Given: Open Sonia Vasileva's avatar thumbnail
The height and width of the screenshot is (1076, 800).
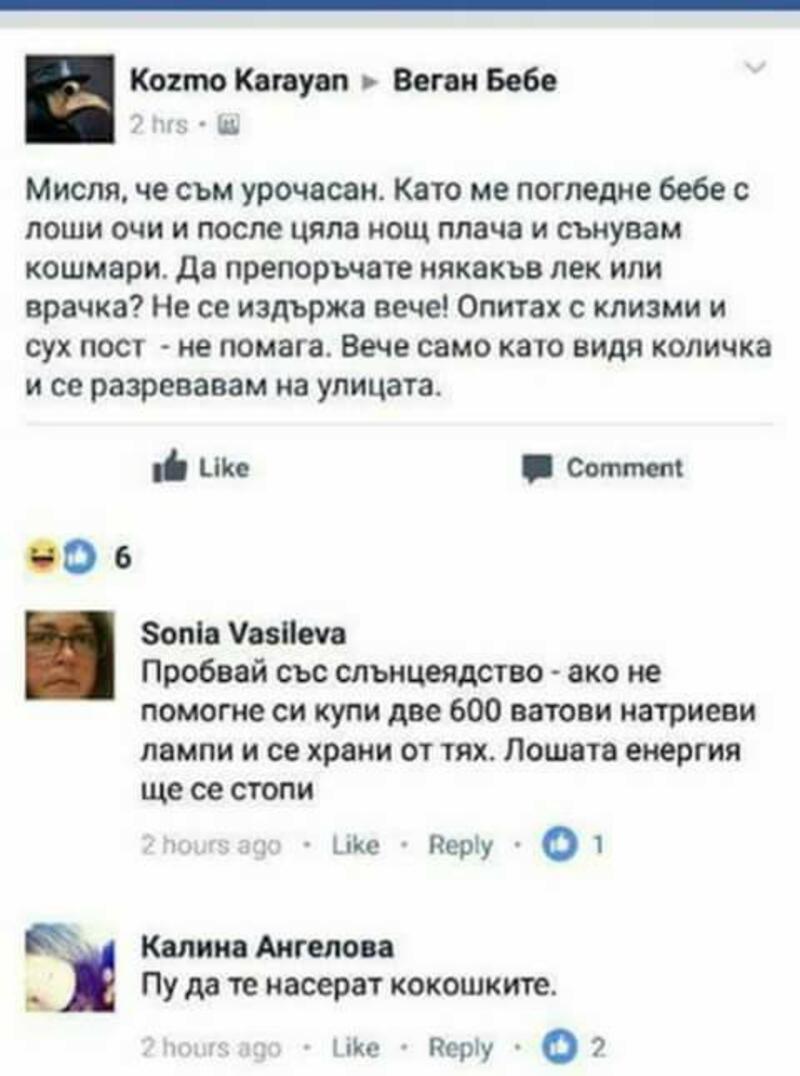Looking at the screenshot, I should tap(70, 655).
